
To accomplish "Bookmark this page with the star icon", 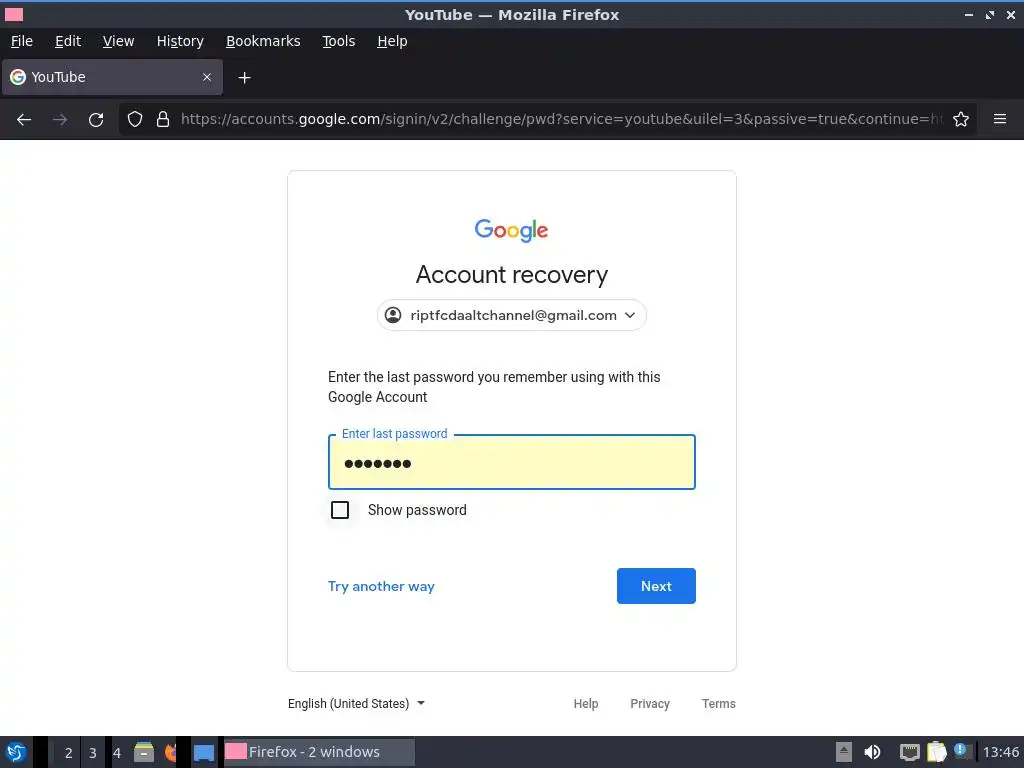I will point(961,119).
